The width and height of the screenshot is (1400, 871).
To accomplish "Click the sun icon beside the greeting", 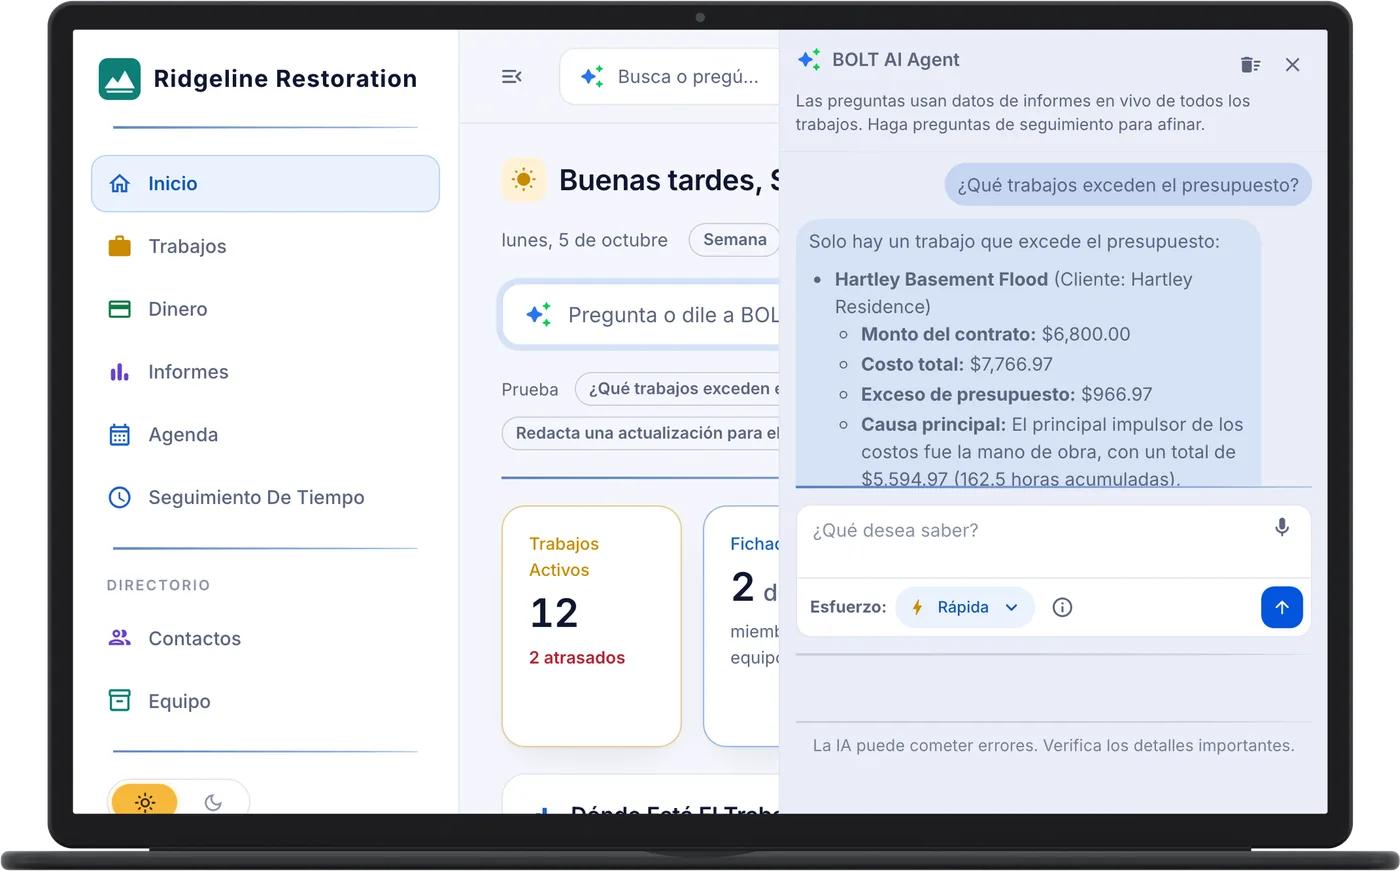I will [x=523, y=180].
